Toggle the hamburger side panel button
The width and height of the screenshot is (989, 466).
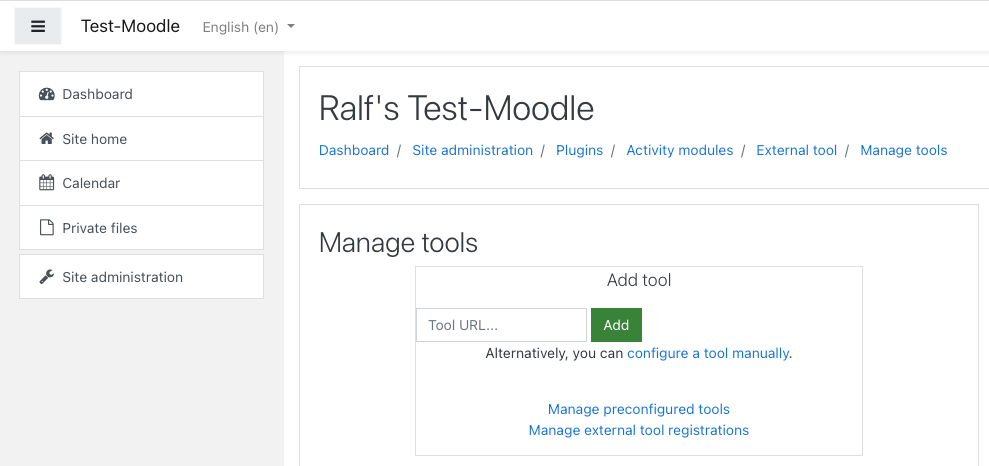[38, 26]
